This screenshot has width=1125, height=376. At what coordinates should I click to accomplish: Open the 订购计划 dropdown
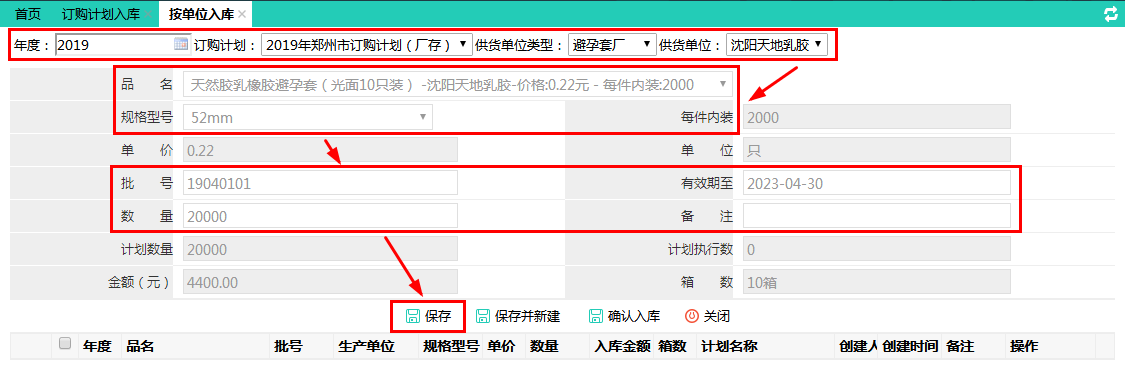point(367,45)
